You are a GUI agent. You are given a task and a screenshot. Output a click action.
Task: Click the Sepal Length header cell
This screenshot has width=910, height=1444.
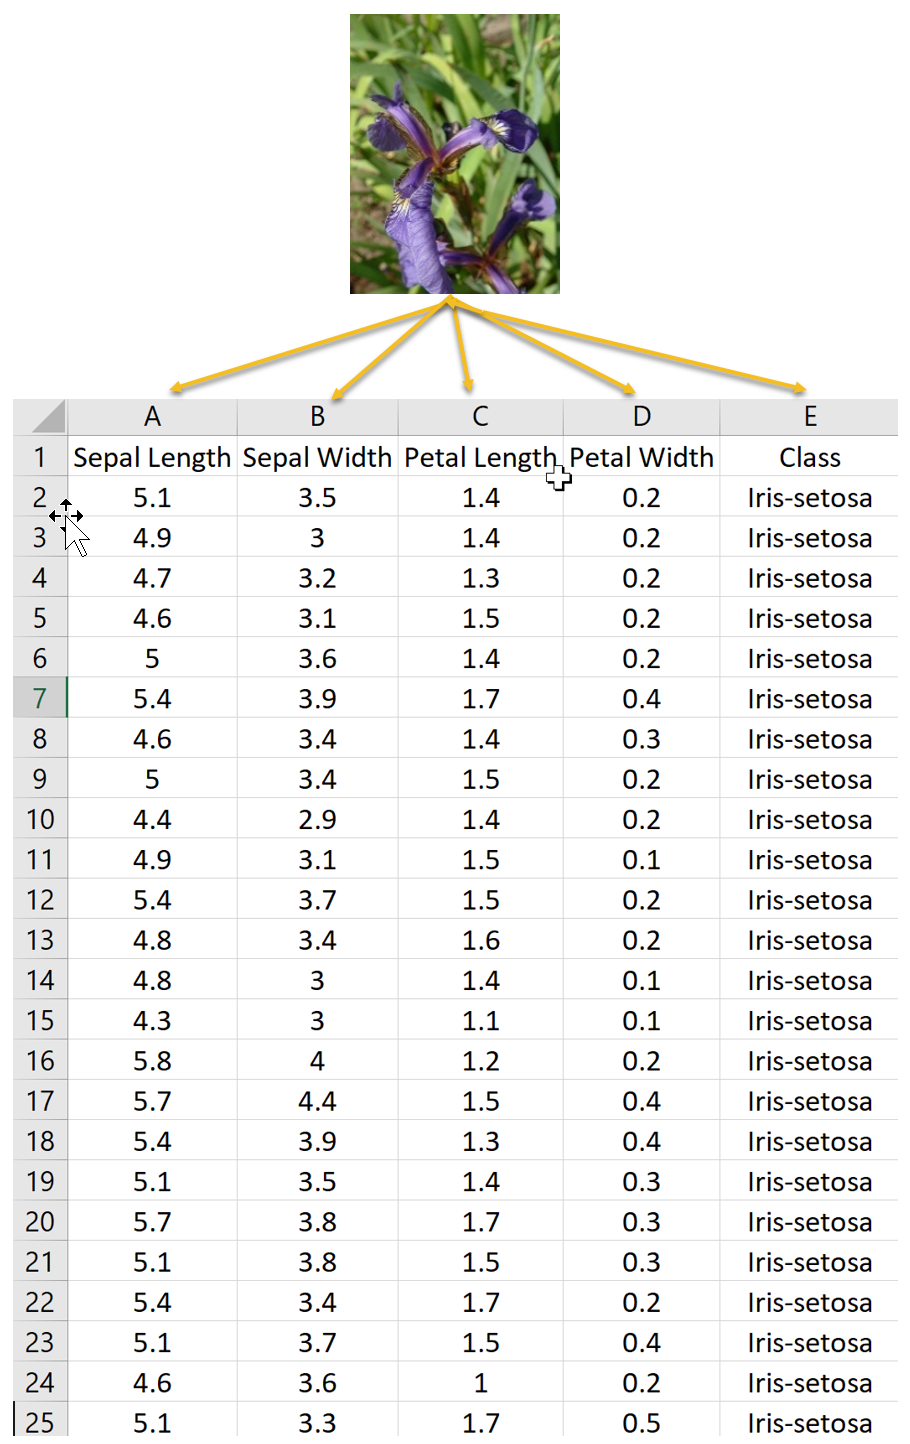pyautogui.click(x=152, y=457)
